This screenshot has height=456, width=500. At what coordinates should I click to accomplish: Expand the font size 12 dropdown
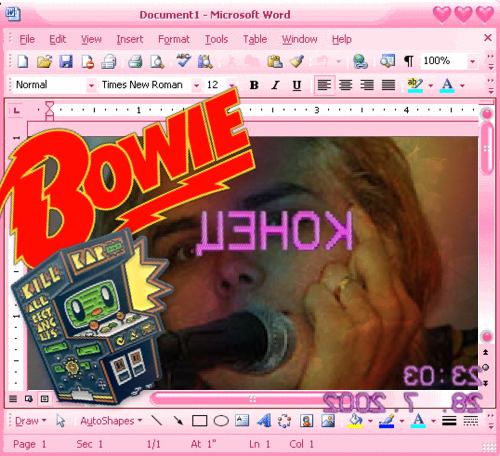pos(231,86)
